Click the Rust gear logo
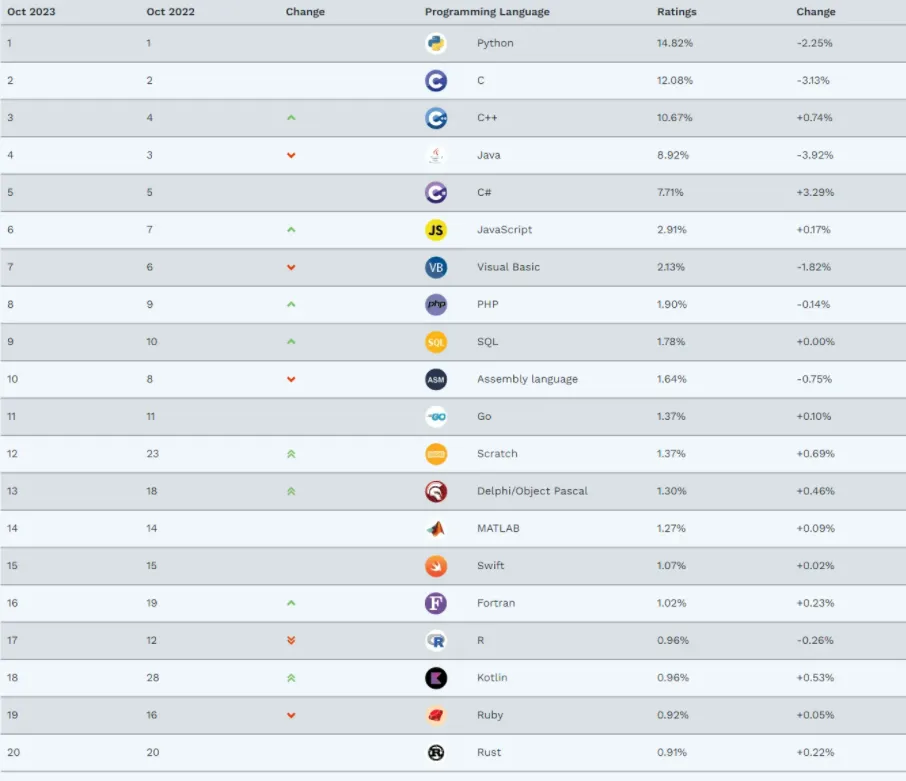Screen dimensions: 906x781 pos(435,753)
